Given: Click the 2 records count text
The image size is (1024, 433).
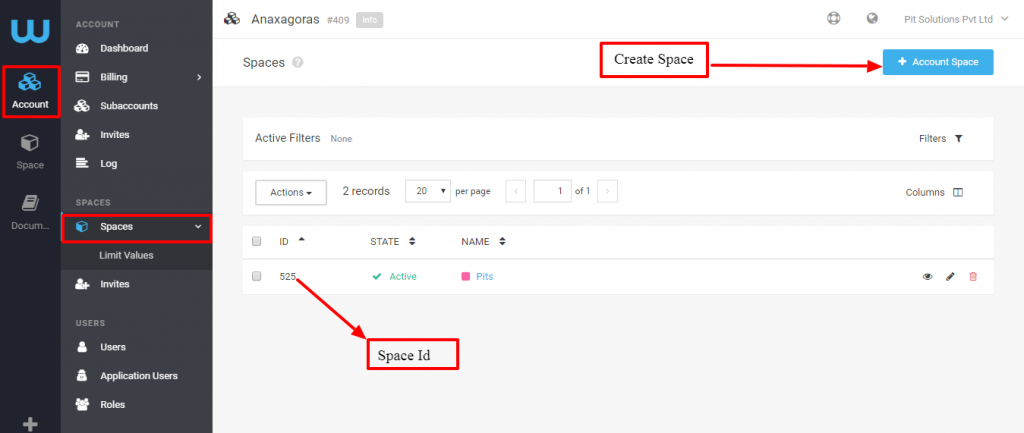Looking at the screenshot, I should pos(366,191).
